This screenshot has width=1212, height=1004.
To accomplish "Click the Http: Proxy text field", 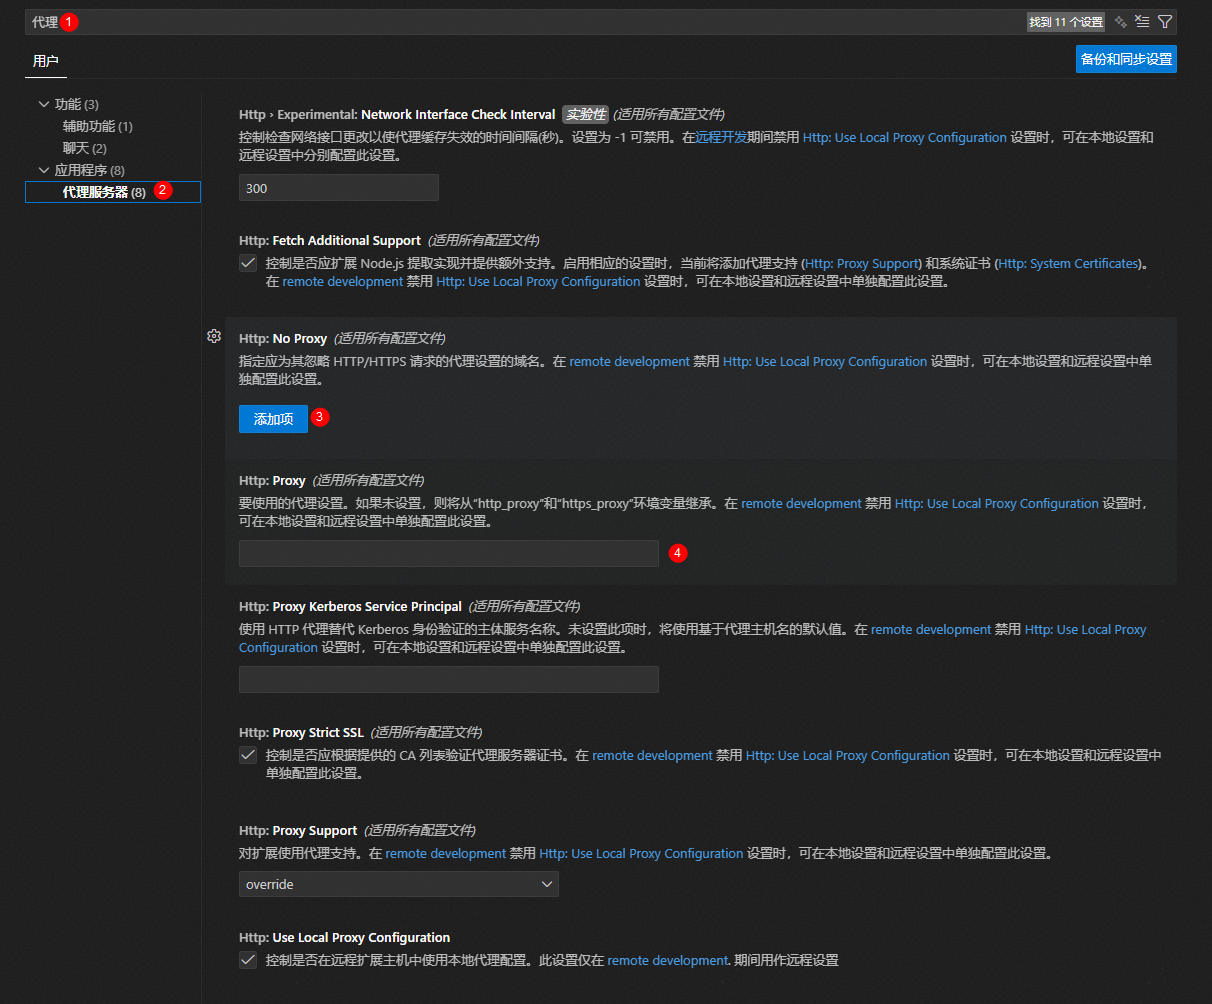I will [x=448, y=553].
